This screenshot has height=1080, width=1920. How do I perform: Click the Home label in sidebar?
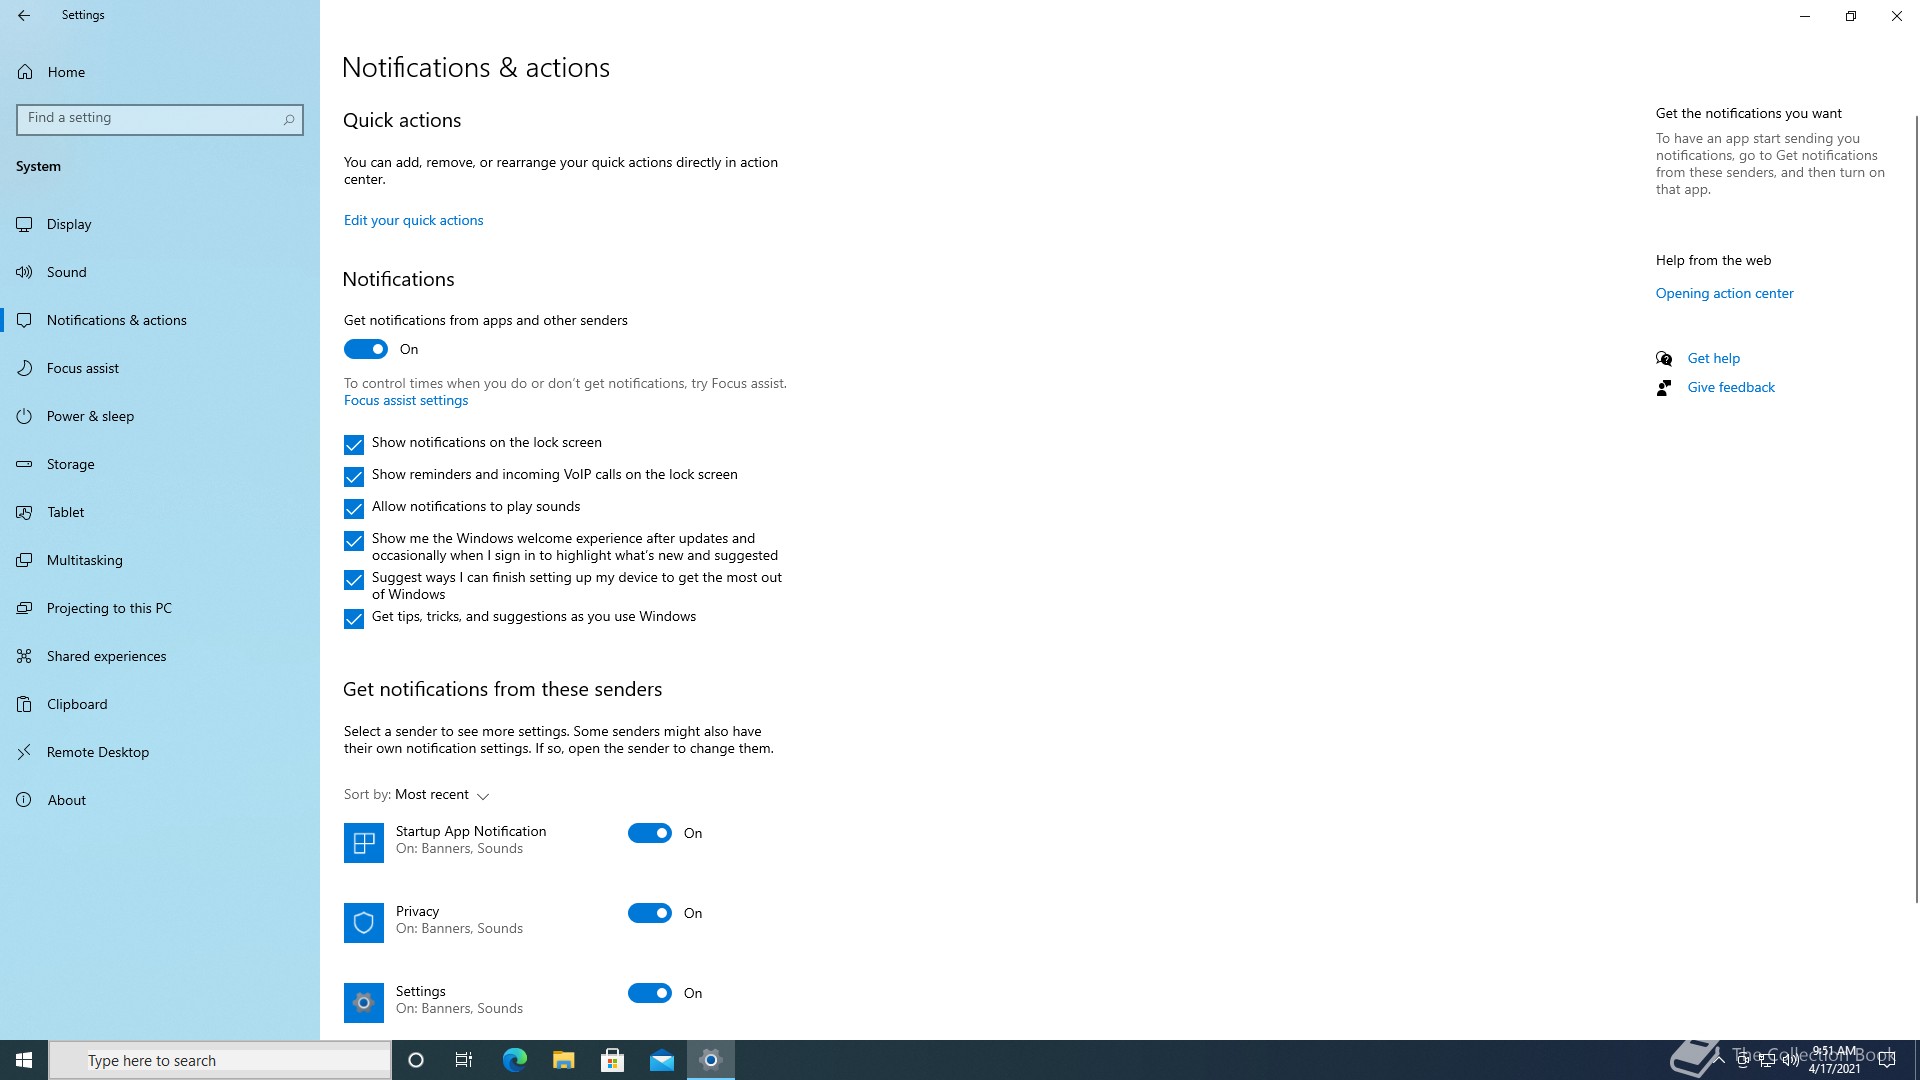point(66,72)
